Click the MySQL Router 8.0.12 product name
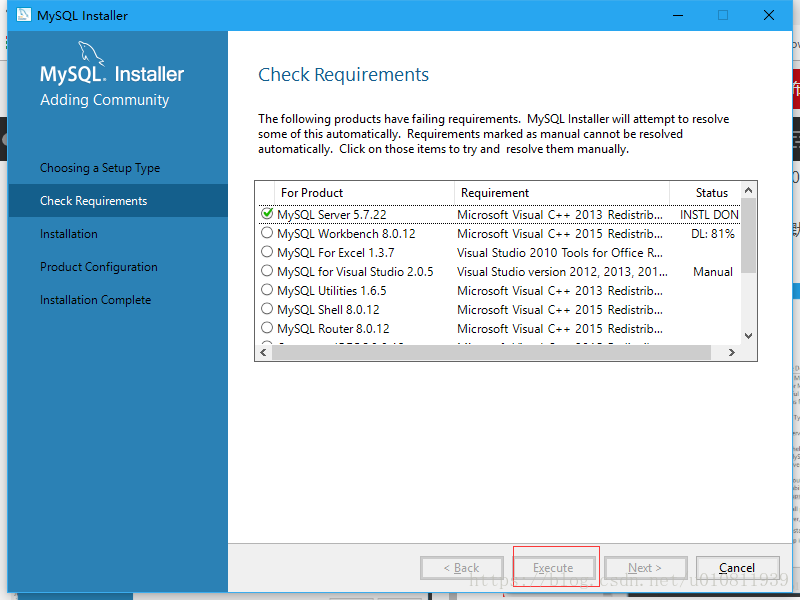800x600 pixels. tap(333, 329)
